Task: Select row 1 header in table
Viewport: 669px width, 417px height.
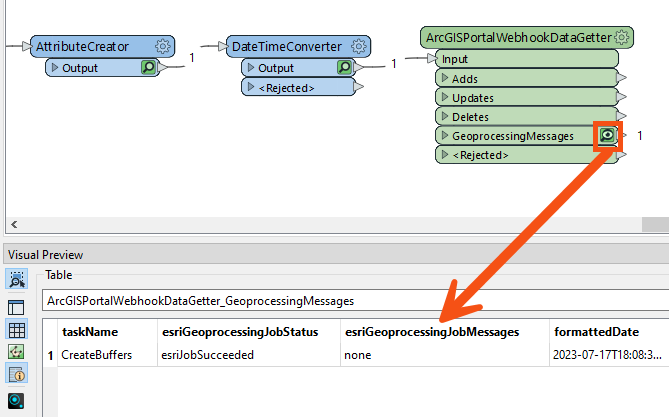Action: pos(50,355)
